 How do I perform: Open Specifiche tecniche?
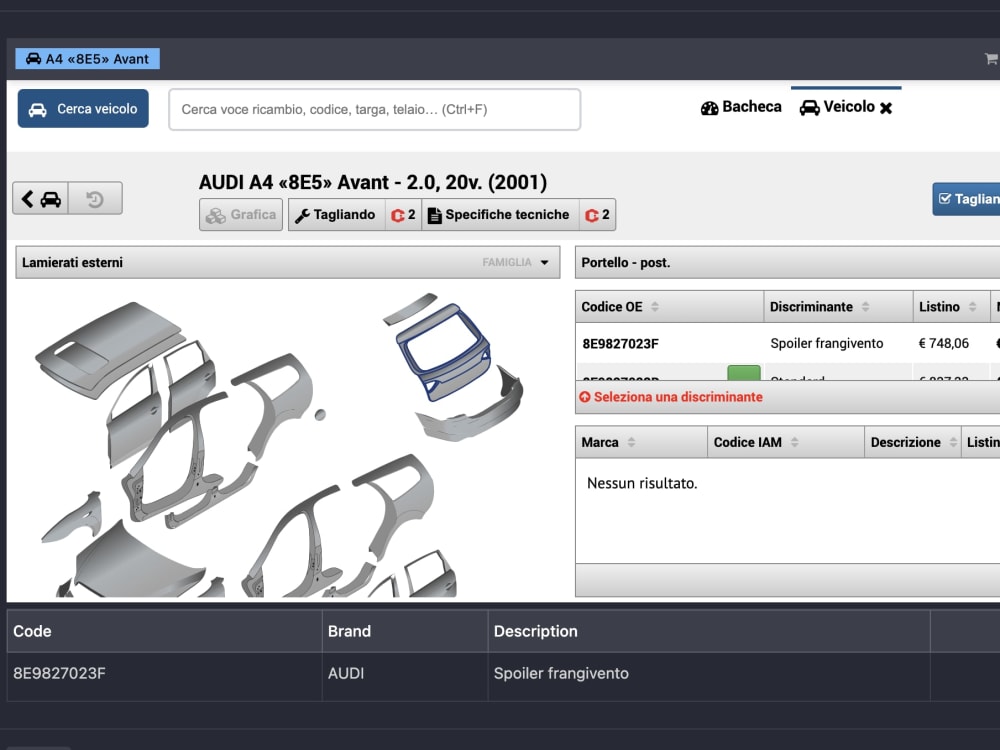click(500, 215)
